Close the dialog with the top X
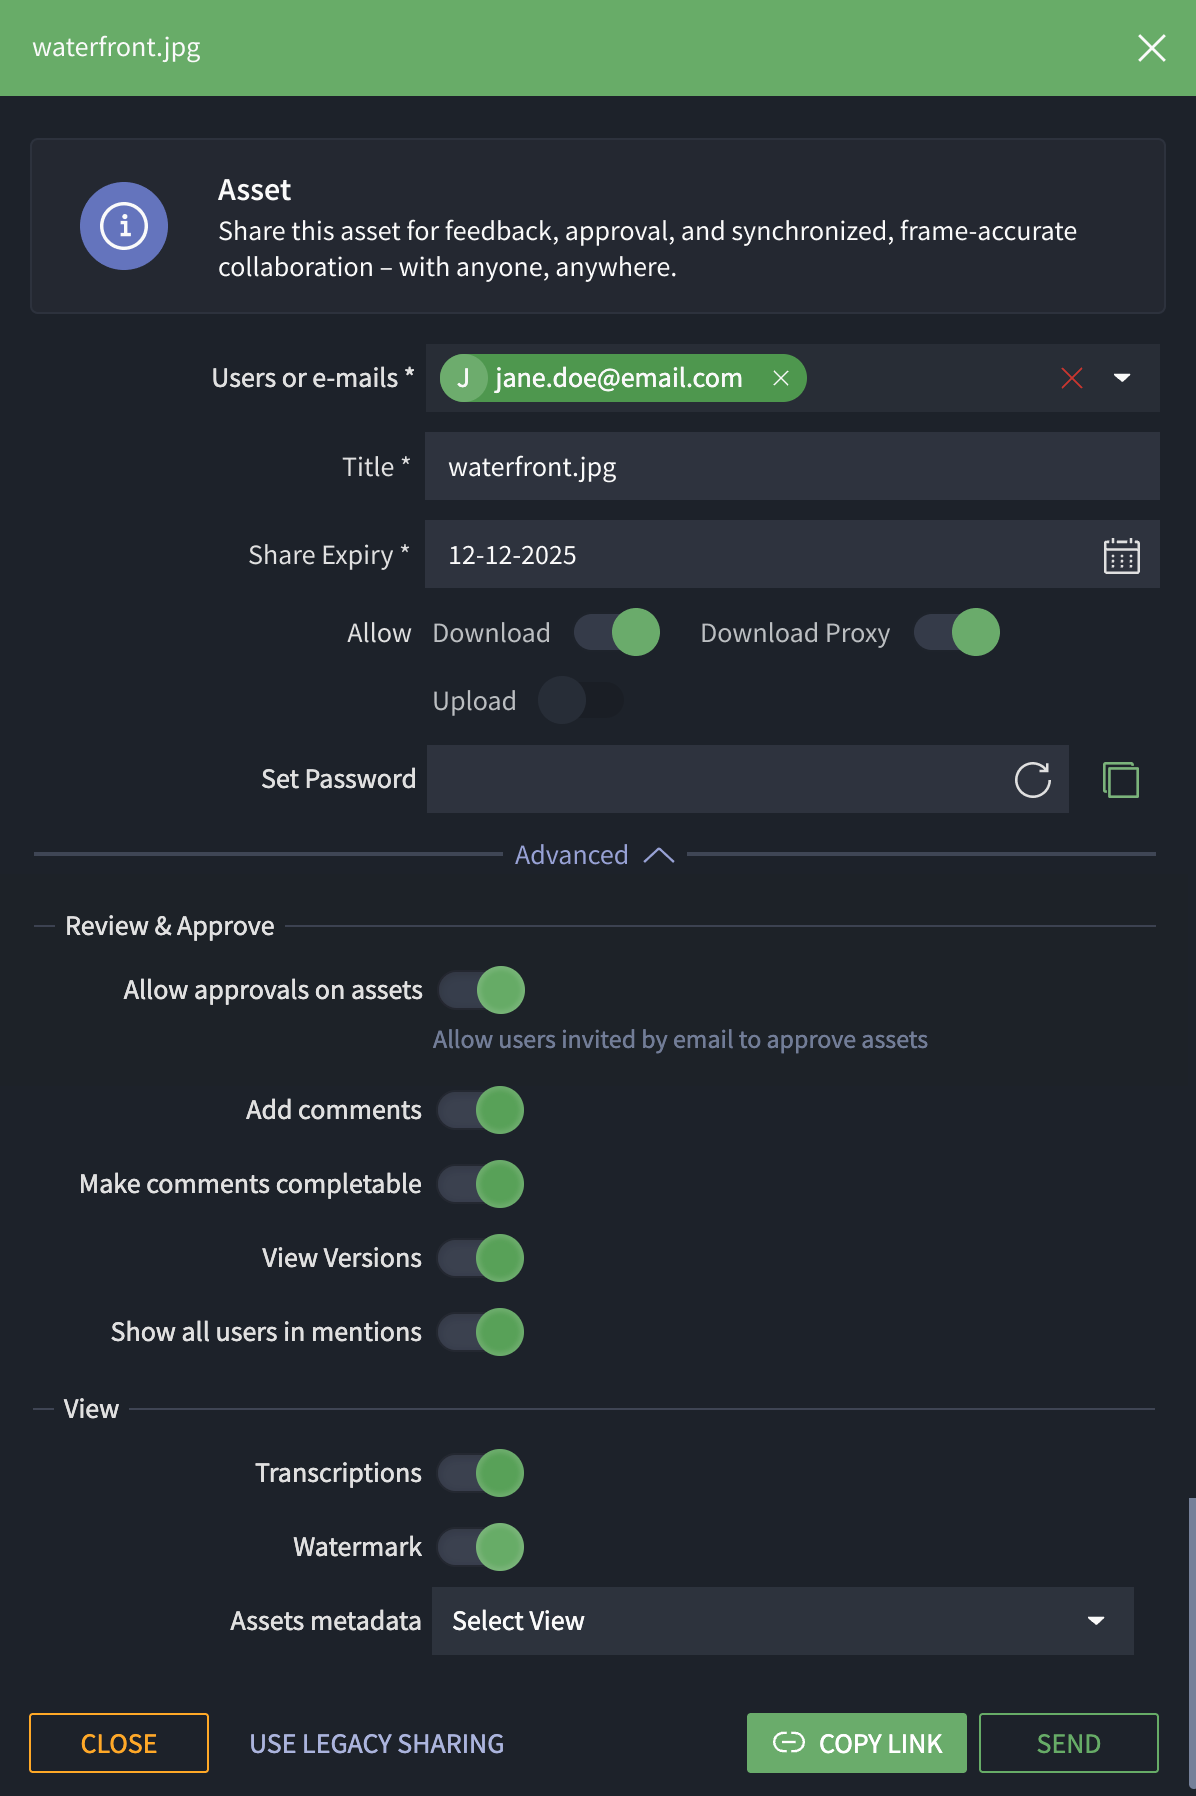The image size is (1196, 1796). [1151, 48]
